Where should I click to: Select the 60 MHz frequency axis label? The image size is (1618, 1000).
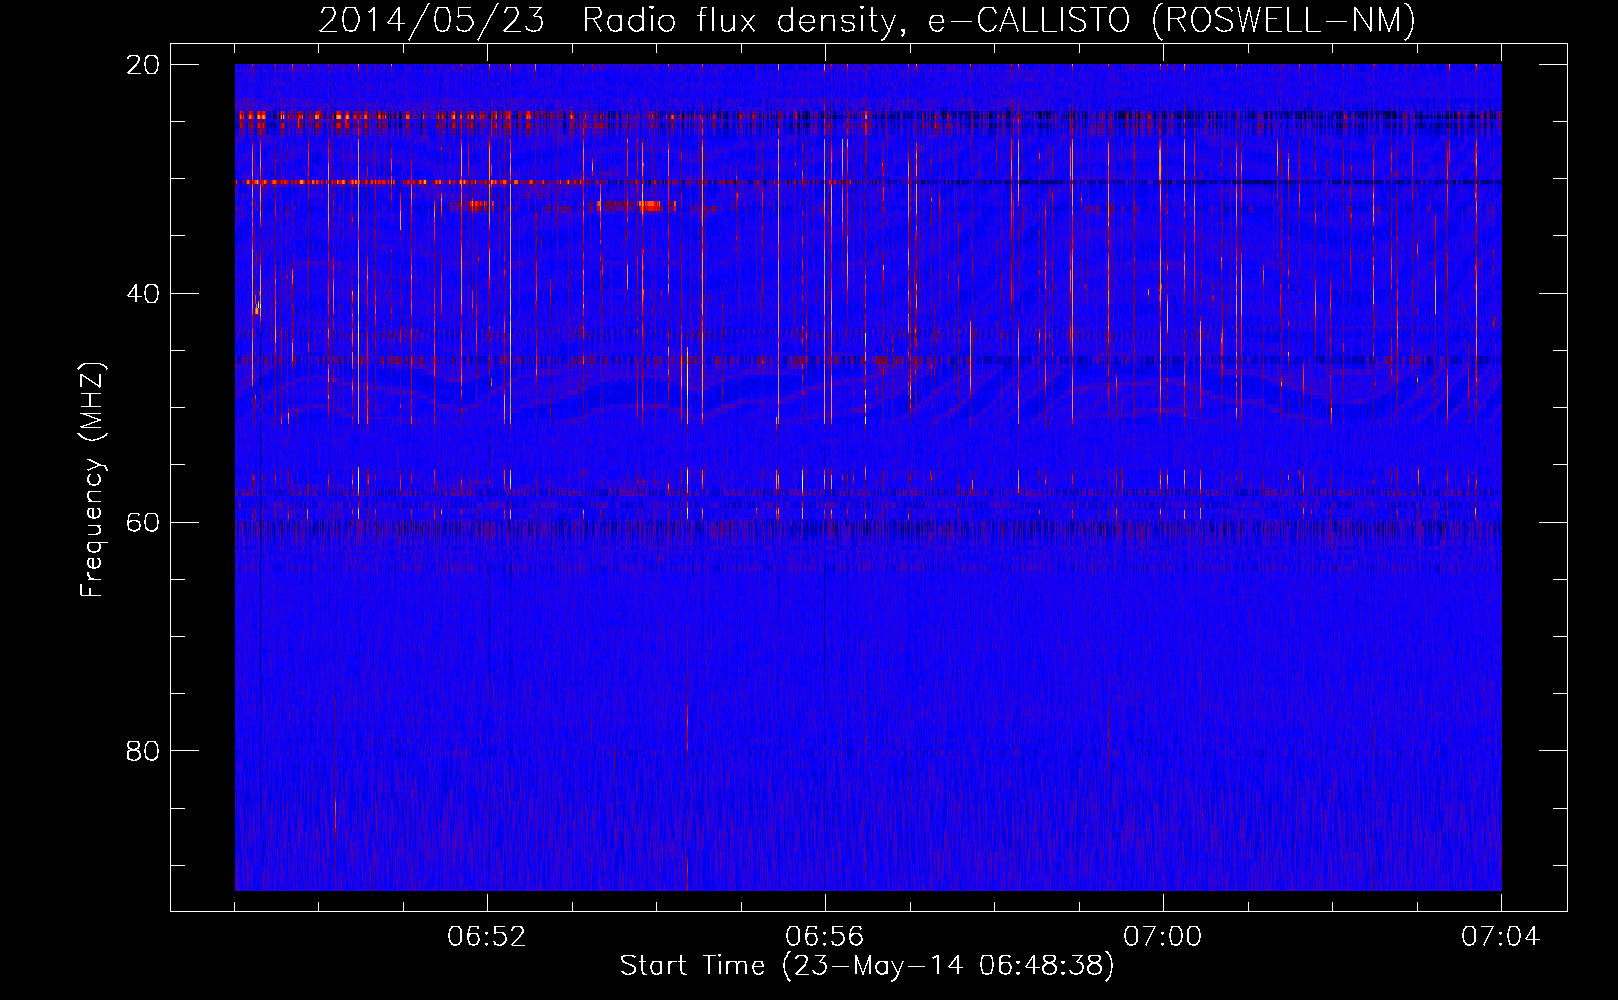143,523
